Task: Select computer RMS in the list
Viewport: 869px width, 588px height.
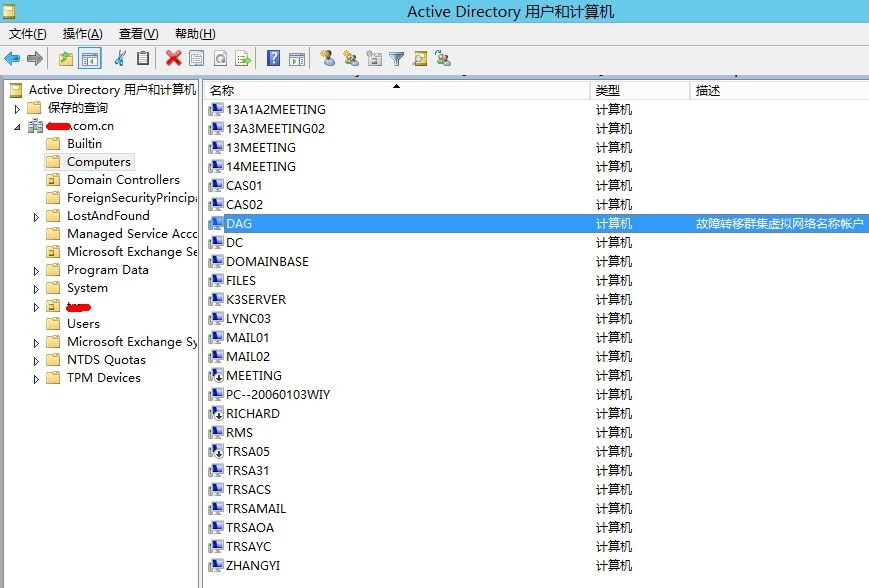Action: point(239,433)
